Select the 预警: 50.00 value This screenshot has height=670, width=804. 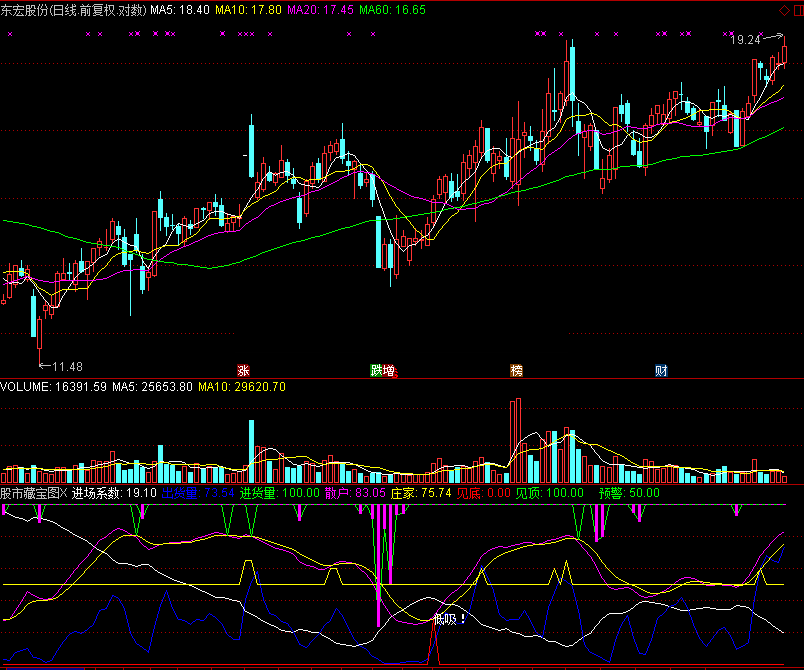click(x=629, y=493)
